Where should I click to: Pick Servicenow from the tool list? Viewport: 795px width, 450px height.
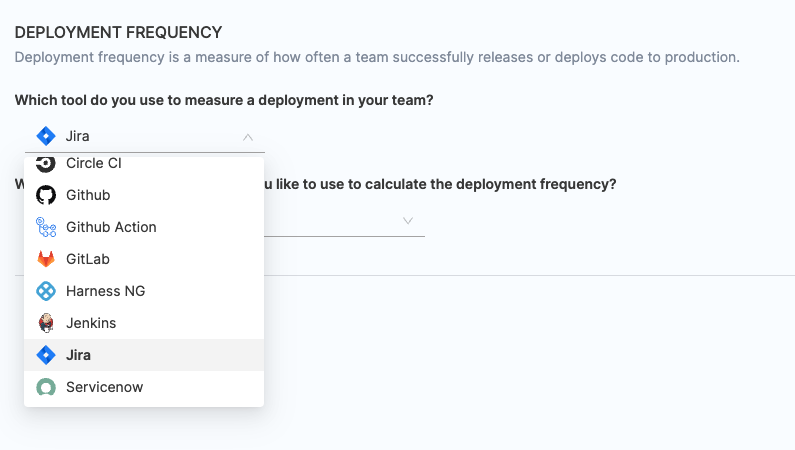click(x=104, y=387)
